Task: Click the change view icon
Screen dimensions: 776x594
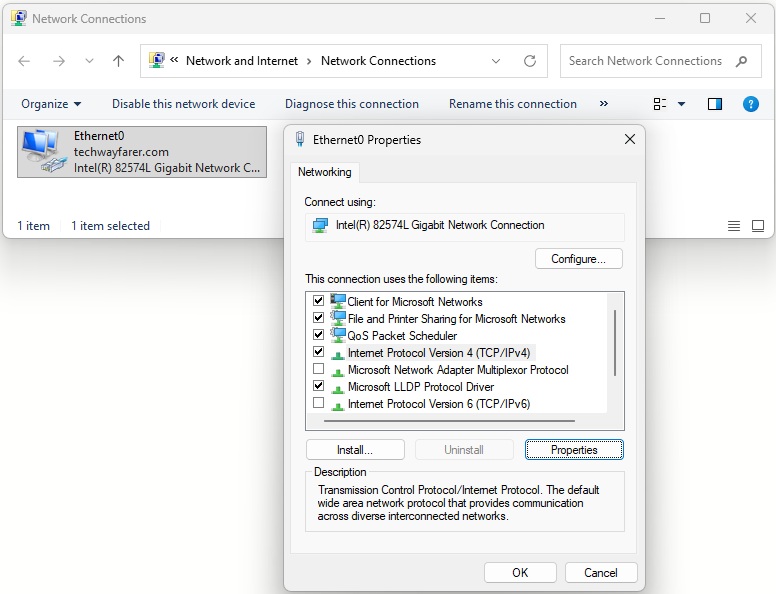Action: [x=660, y=104]
